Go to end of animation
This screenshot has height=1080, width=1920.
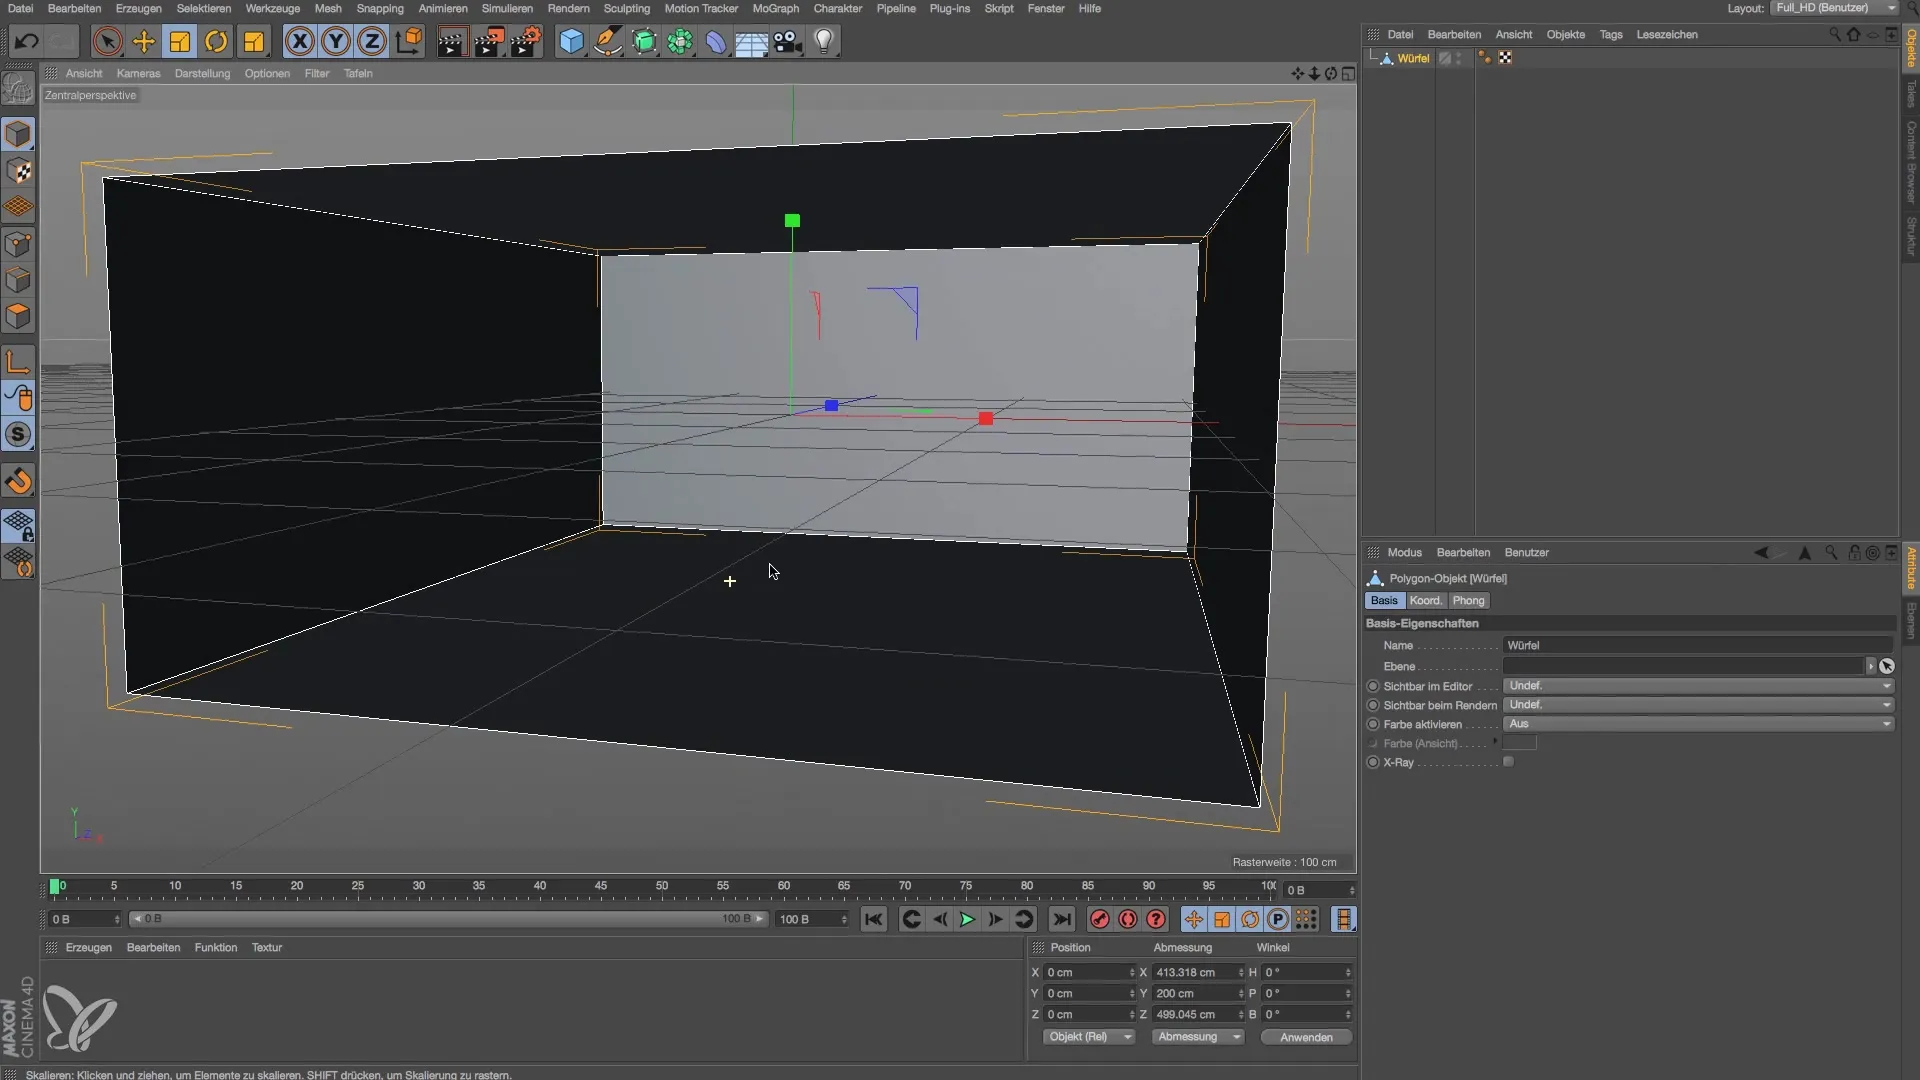pos(1062,919)
